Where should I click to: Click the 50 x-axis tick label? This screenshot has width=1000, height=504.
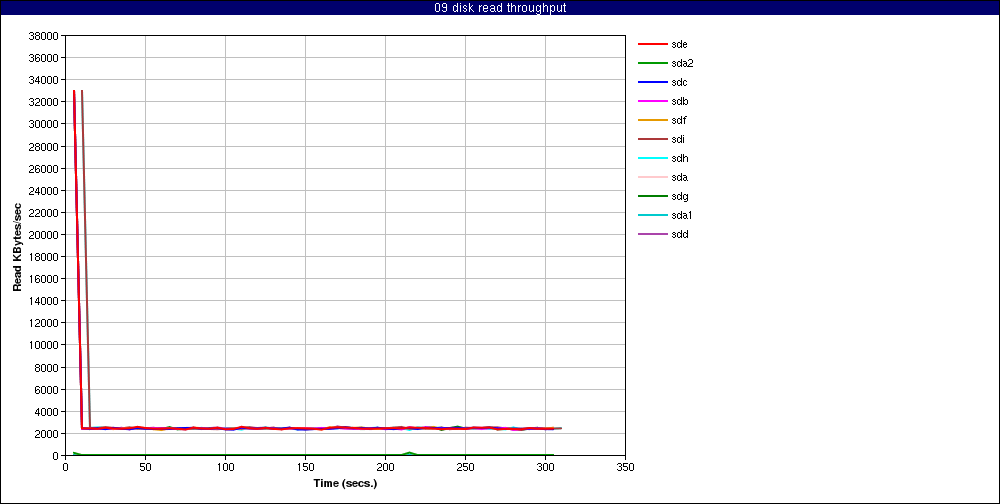(145, 467)
